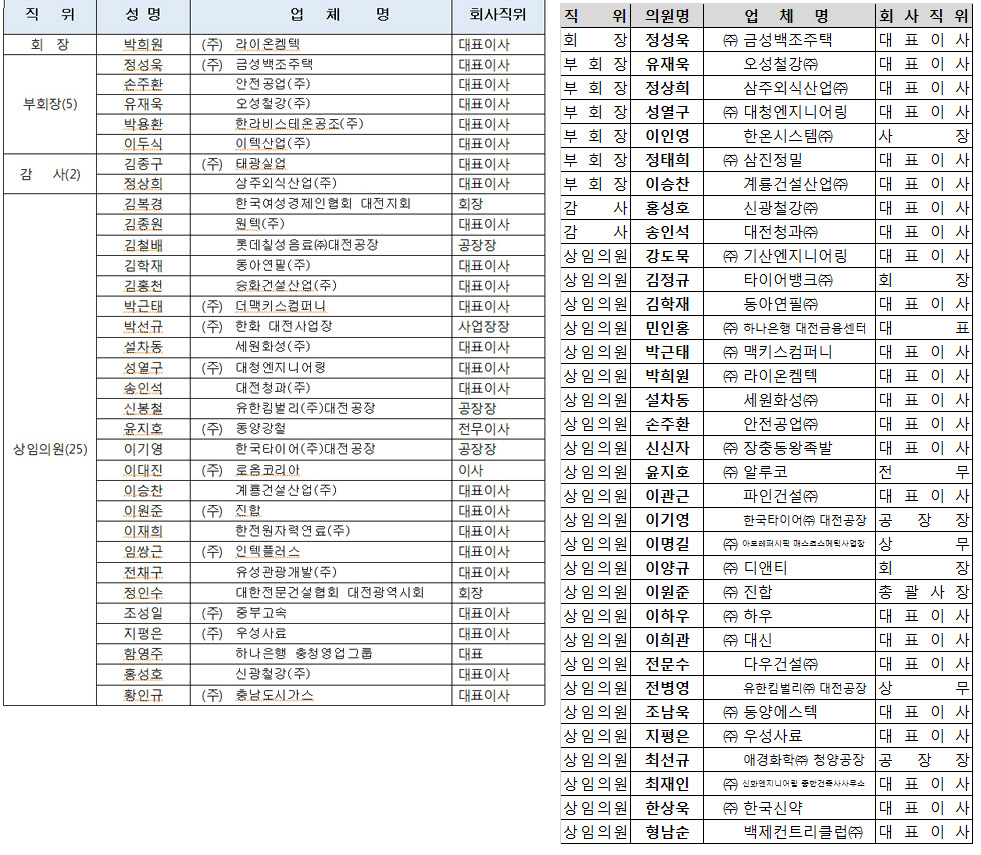Click '전무이사' title in 동양강철 row
The width and height of the screenshot is (981, 855).
pos(484,429)
